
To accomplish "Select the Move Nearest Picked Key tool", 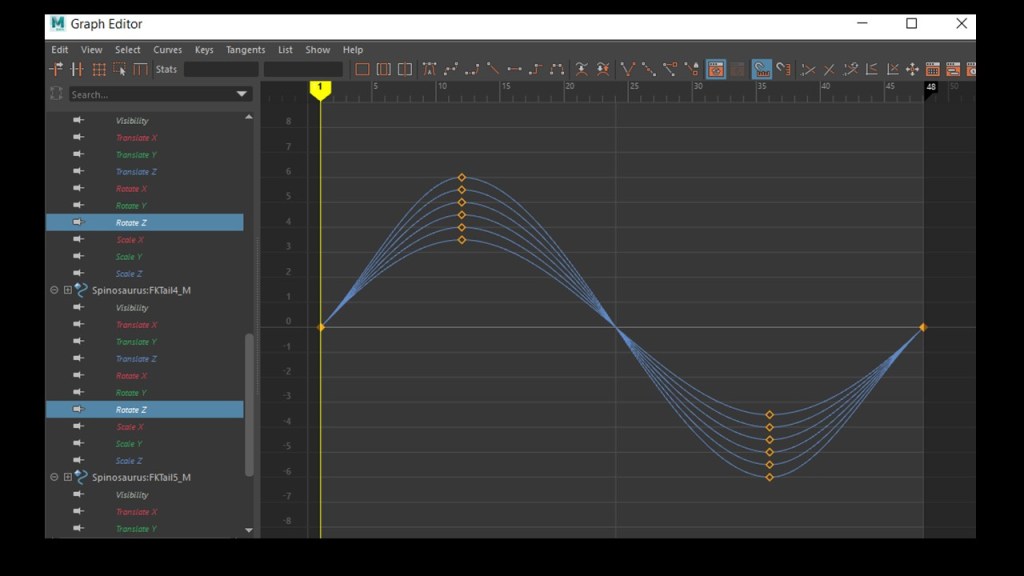I will pyautogui.click(x=56, y=70).
